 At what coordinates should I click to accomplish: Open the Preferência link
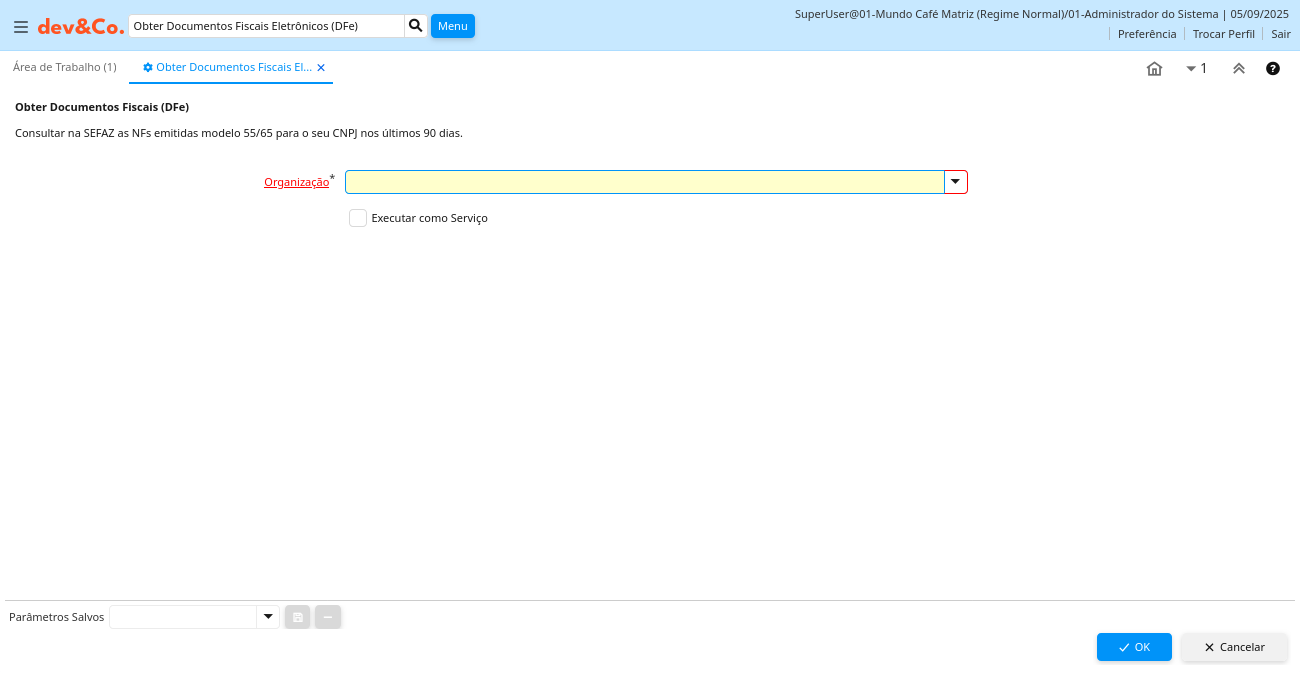pos(1146,34)
